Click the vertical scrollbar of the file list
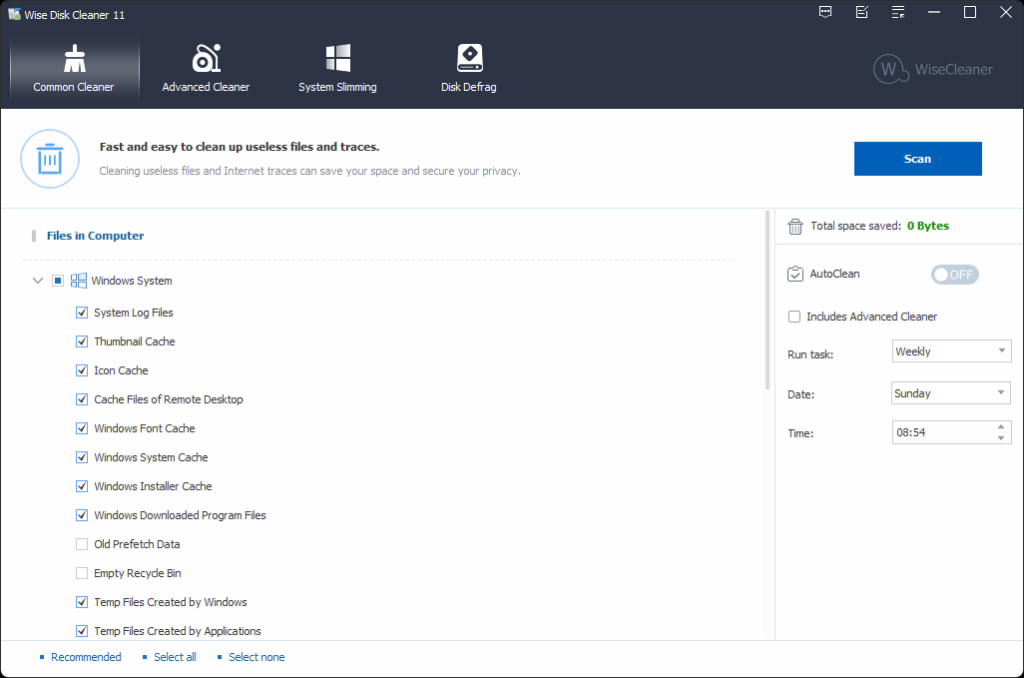The image size is (1024, 678). coord(767,300)
